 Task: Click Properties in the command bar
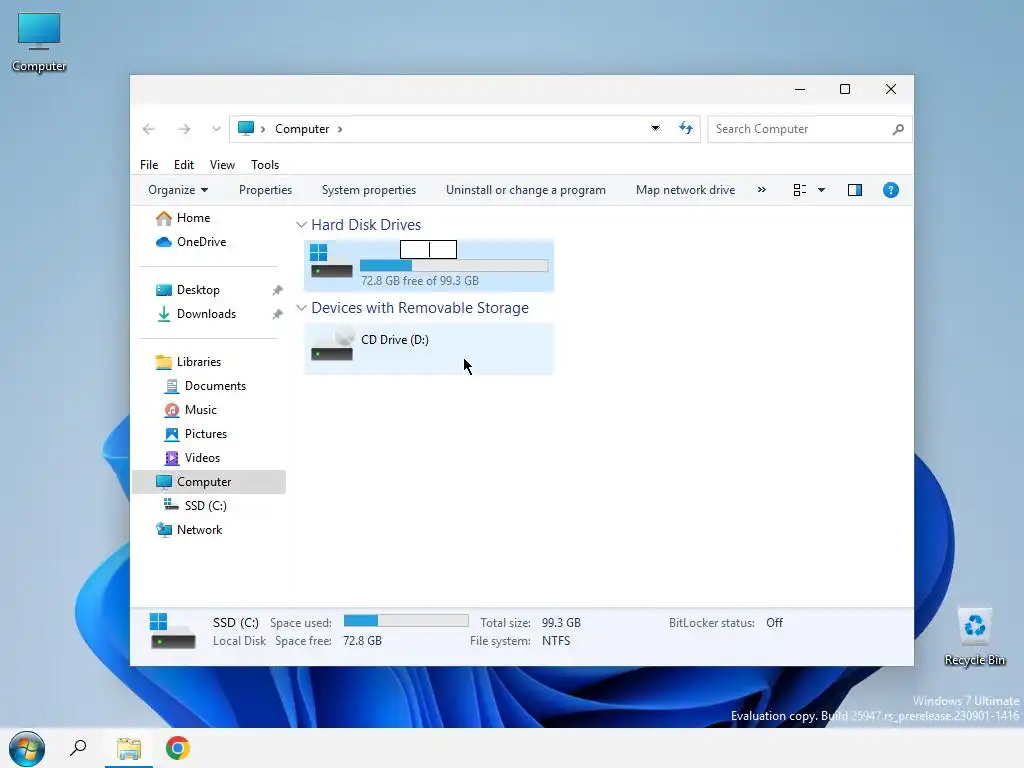coord(265,189)
